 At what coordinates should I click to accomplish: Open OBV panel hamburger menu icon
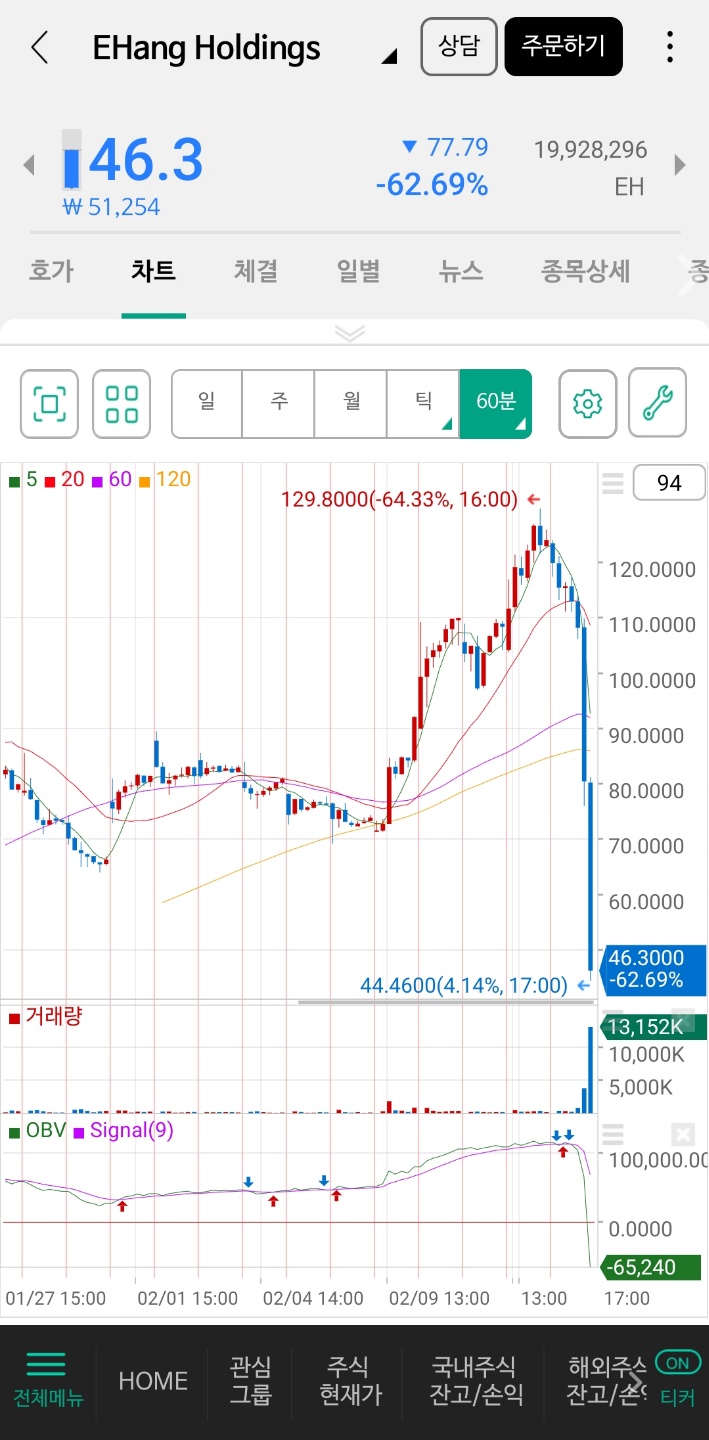(612, 1135)
